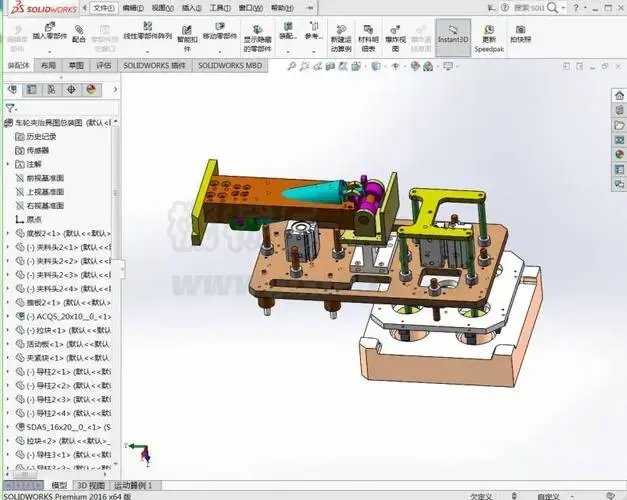Select the Move Component (移动零部件) tool

(220, 32)
